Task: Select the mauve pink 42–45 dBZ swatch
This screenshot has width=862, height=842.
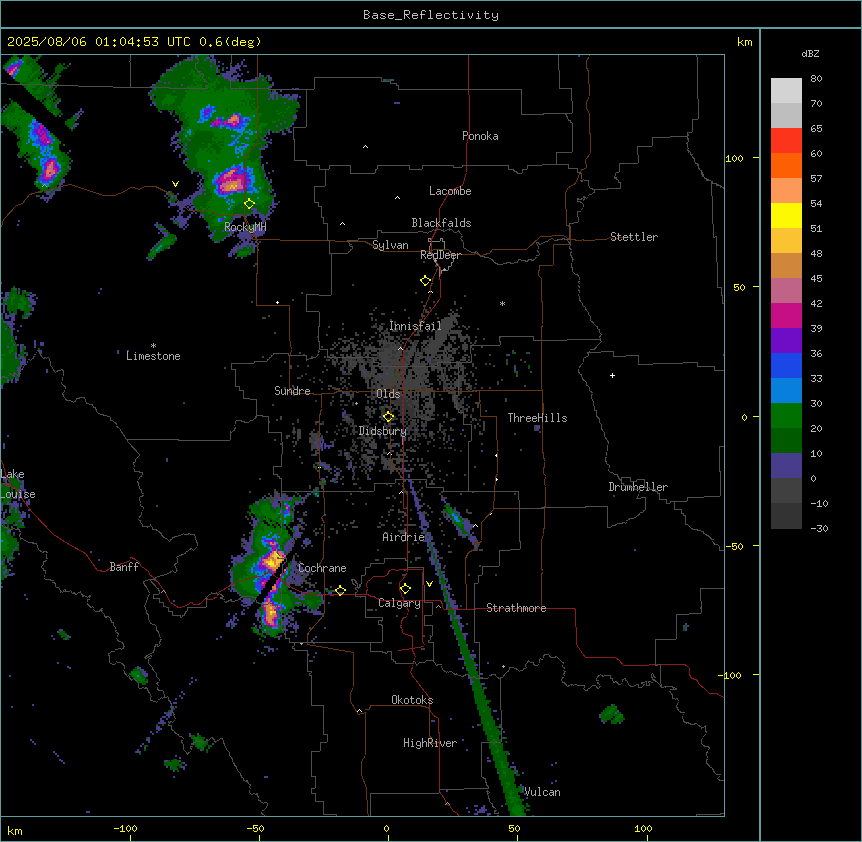Action: click(786, 291)
